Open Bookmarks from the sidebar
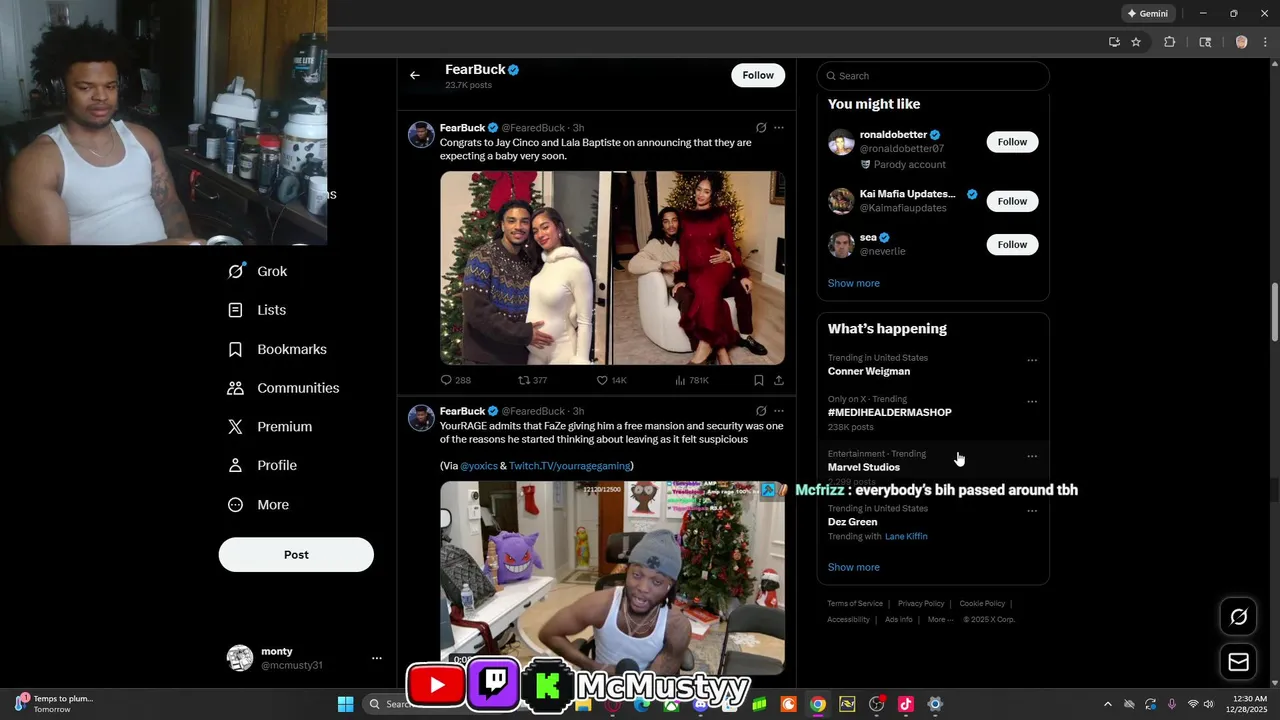The height and width of the screenshot is (720, 1280). point(277,349)
